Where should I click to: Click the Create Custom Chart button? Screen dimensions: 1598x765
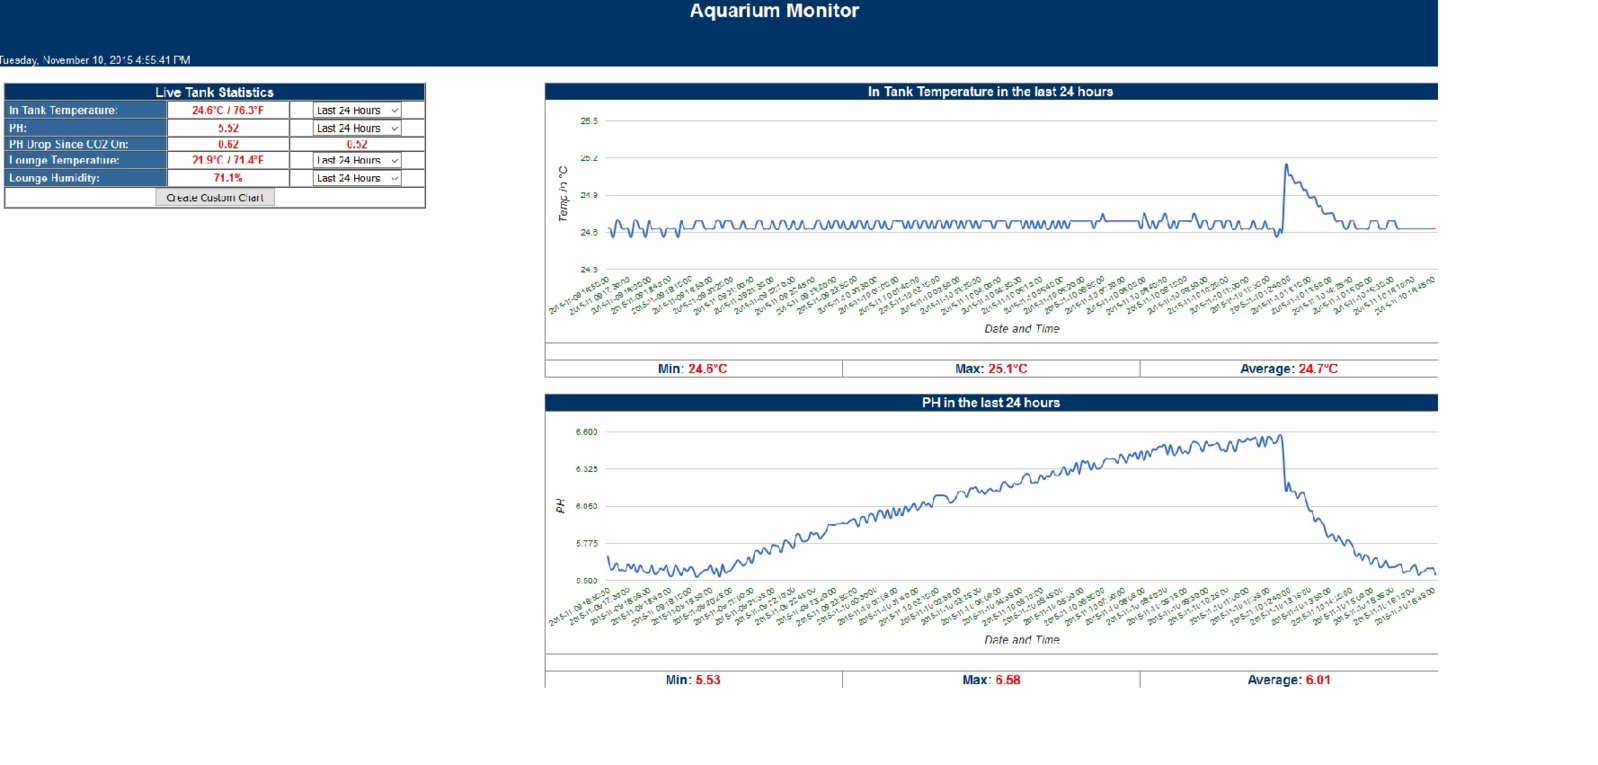click(x=215, y=197)
